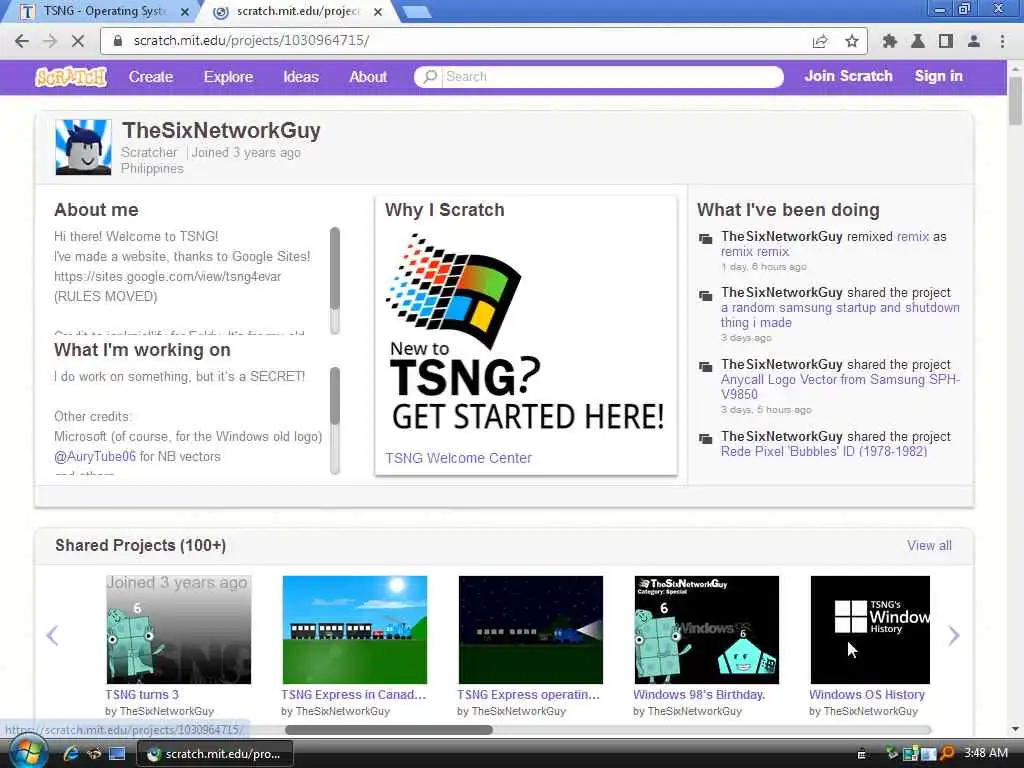1024x768 pixels.
Task: Open a new browser tab
Action: (x=415, y=12)
